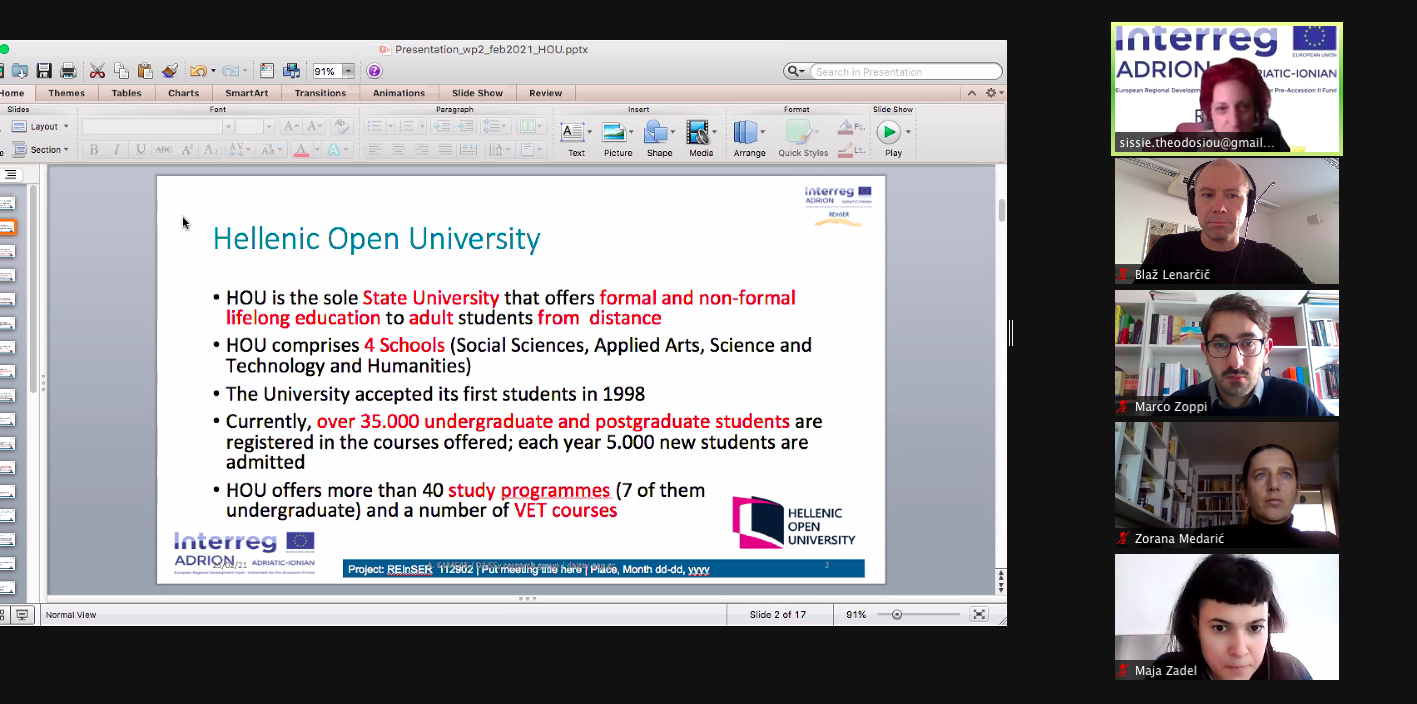Click the Shape insert icon
Image resolution: width=1417 pixels, height=704 pixels.
[x=655, y=131]
